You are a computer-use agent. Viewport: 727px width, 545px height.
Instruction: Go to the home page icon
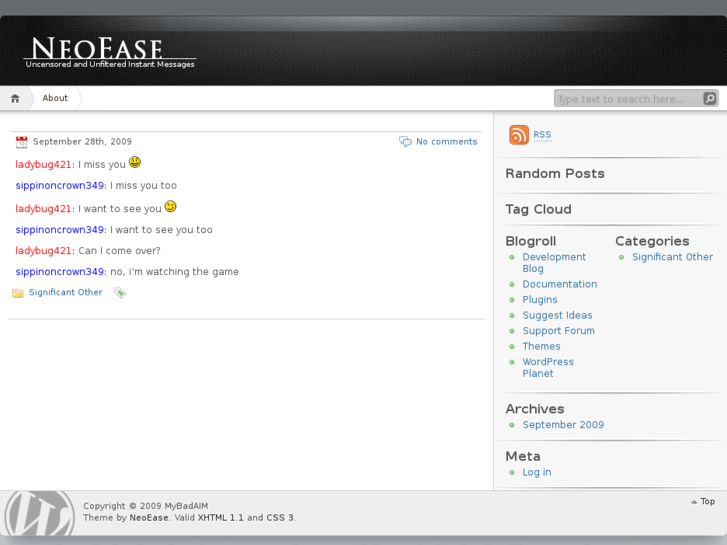pyautogui.click(x=15, y=98)
